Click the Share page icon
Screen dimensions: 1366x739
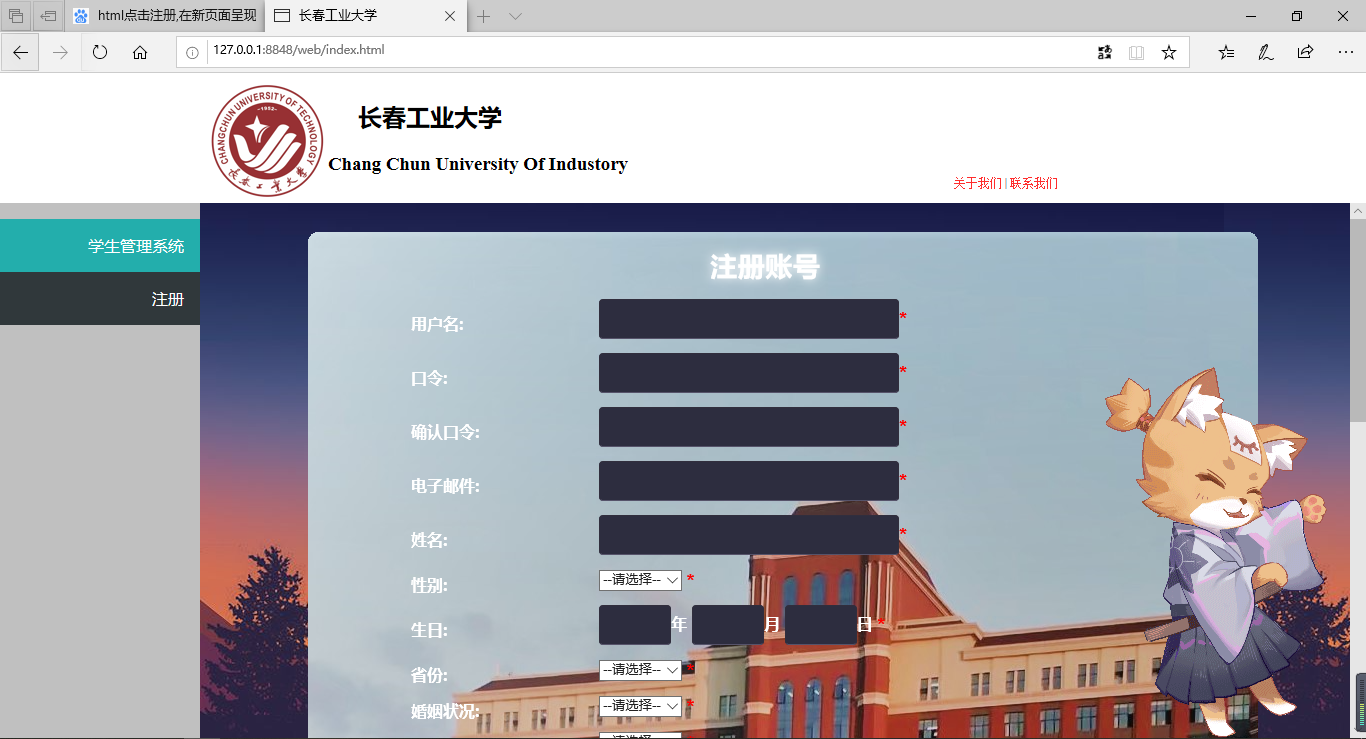point(1305,52)
